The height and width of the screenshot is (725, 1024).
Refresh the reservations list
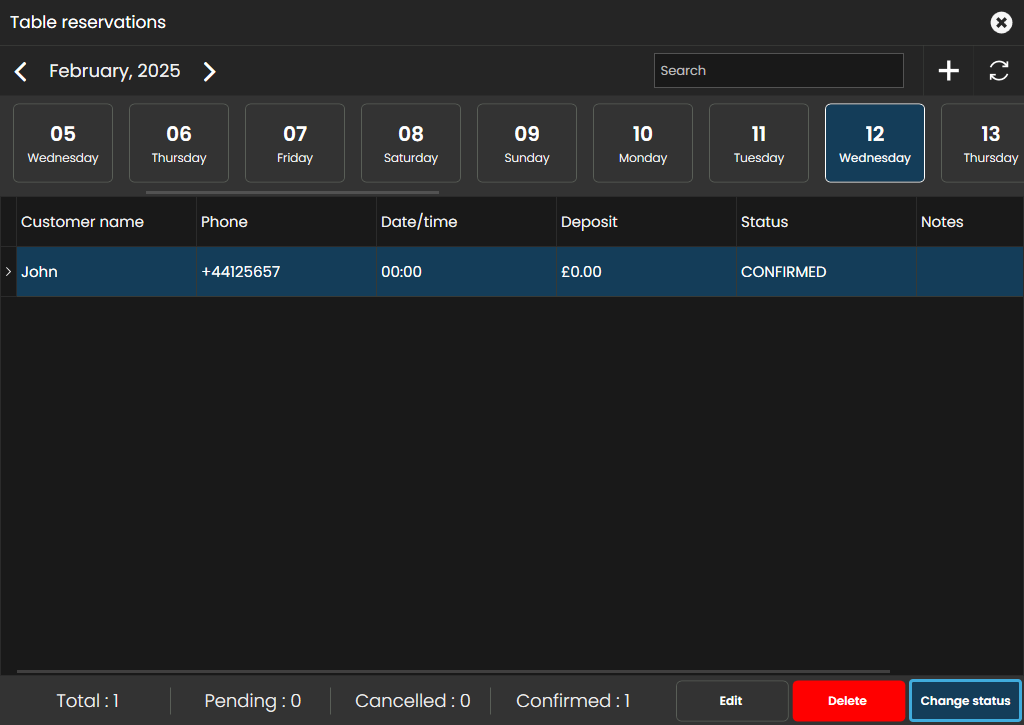pos(998,71)
